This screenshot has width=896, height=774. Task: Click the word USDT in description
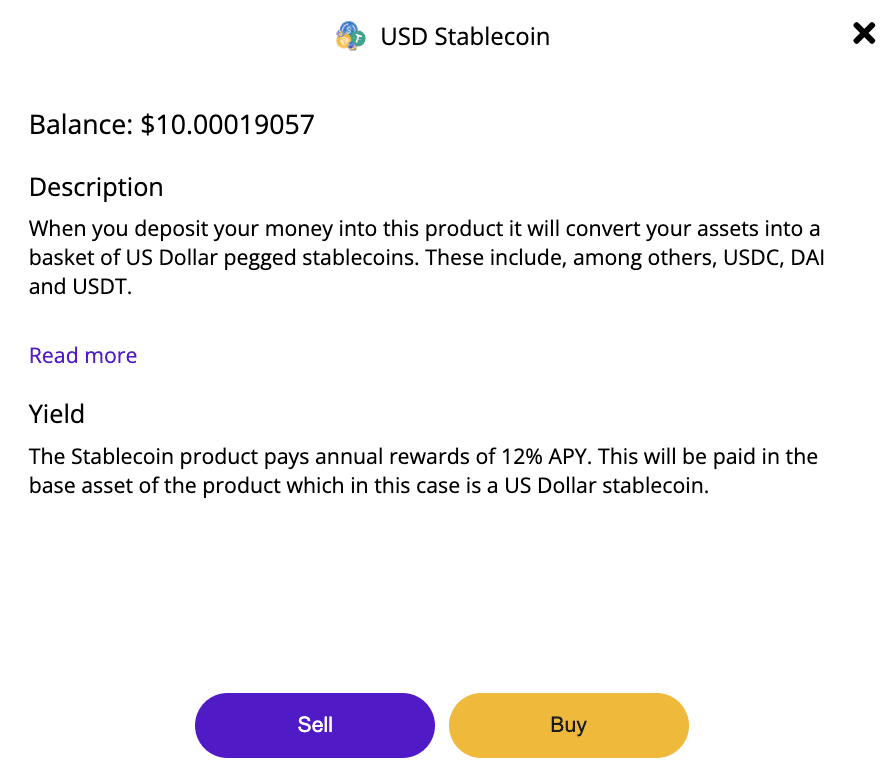(x=101, y=287)
